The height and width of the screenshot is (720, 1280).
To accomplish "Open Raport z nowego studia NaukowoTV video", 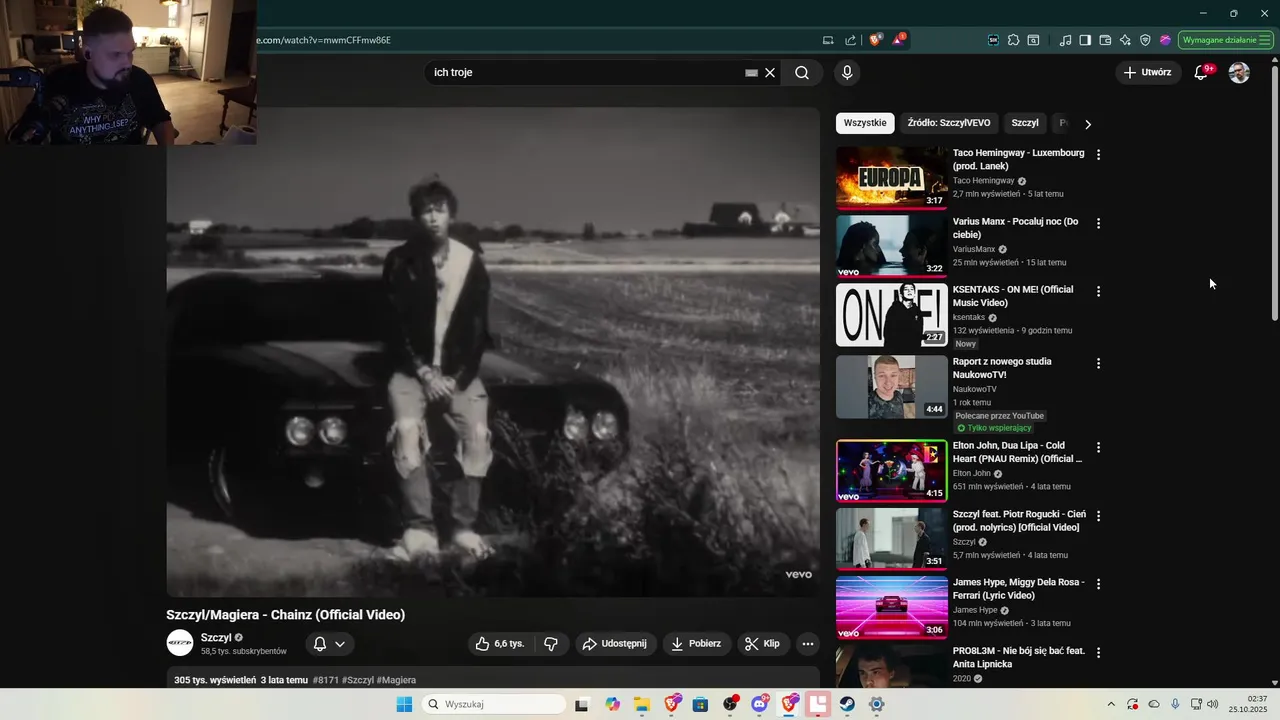I will [x=891, y=387].
